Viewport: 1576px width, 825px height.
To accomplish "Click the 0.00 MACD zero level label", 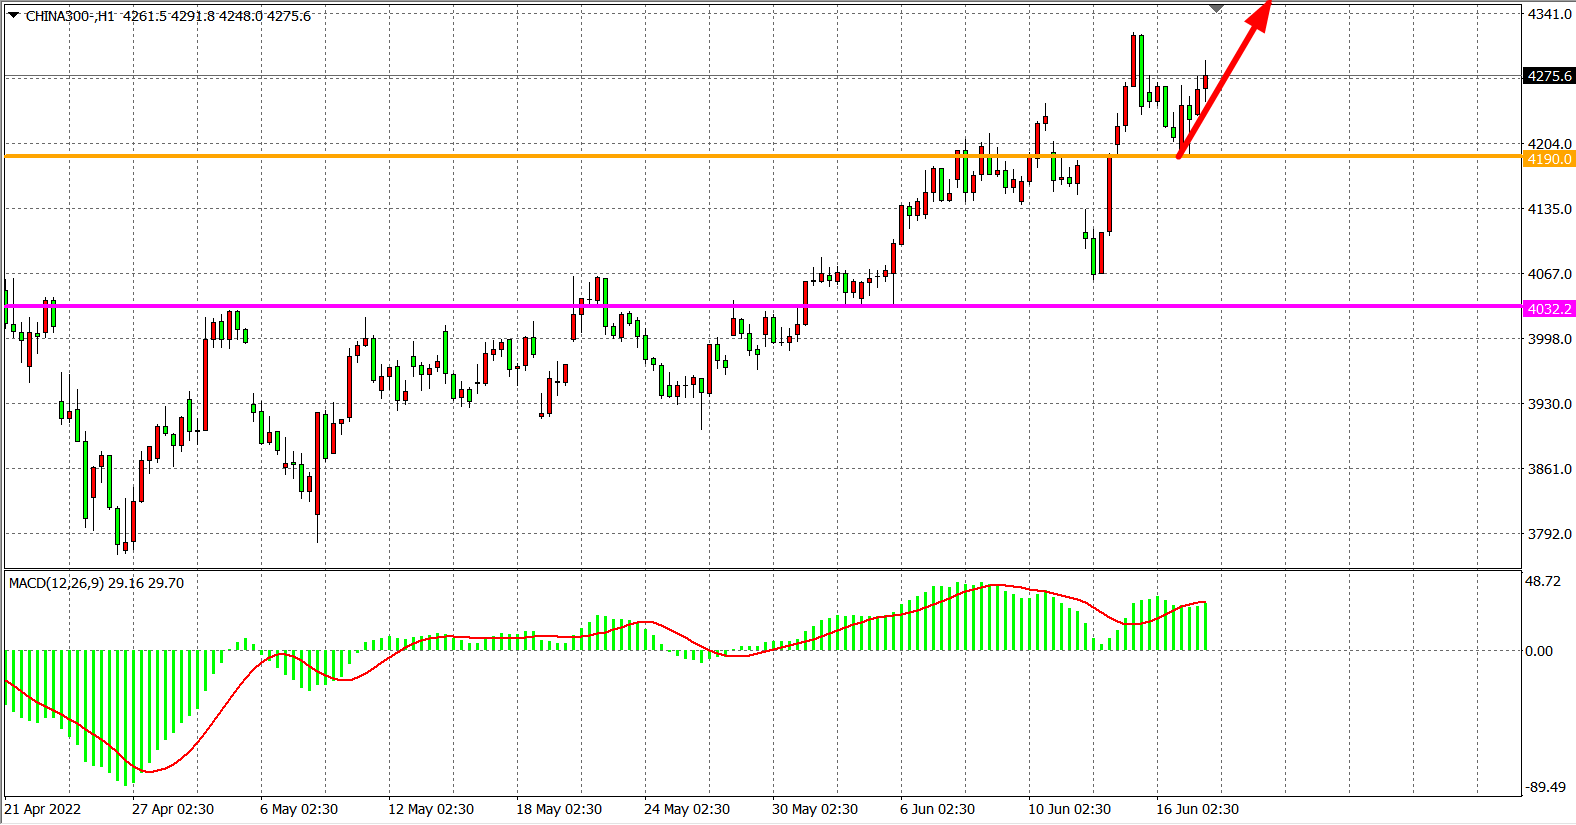I will 1539,651.
